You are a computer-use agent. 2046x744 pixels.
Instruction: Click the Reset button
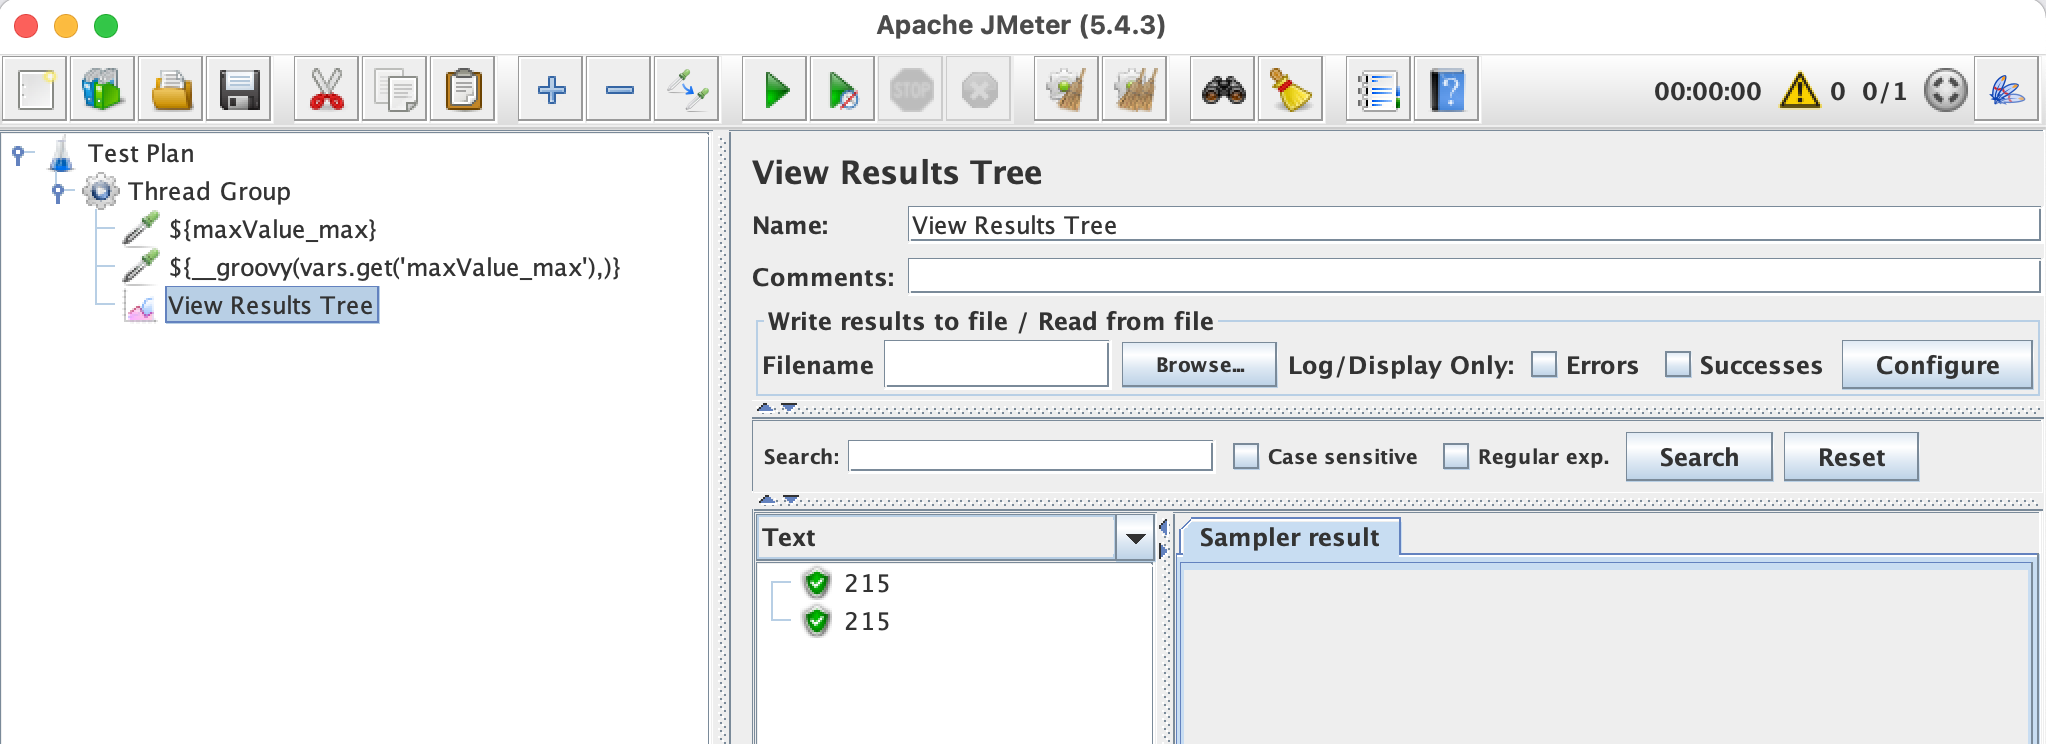pyautogui.click(x=1851, y=457)
